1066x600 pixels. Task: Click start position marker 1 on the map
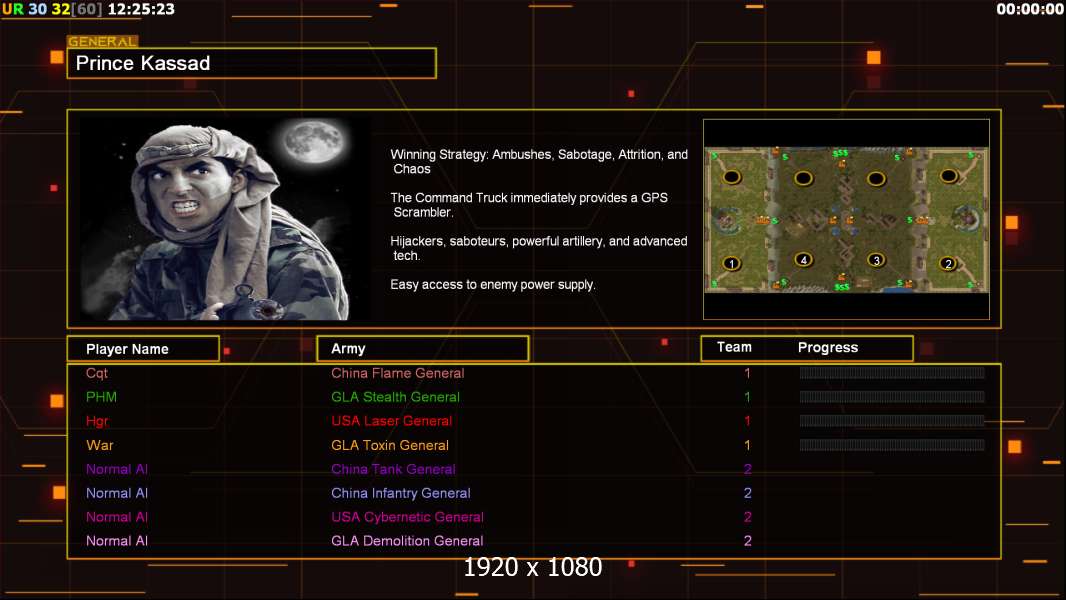point(732,263)
